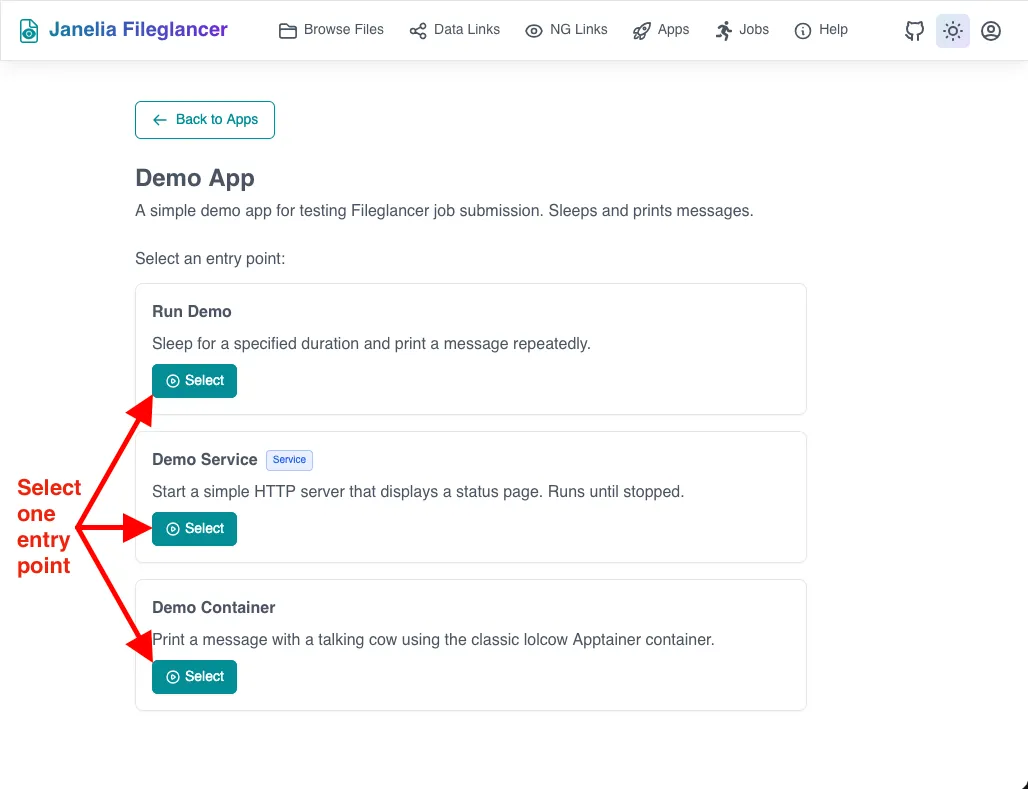1028x789 pixels.
Task: Open the Jobs menu item
Action: tap(754, 30)
